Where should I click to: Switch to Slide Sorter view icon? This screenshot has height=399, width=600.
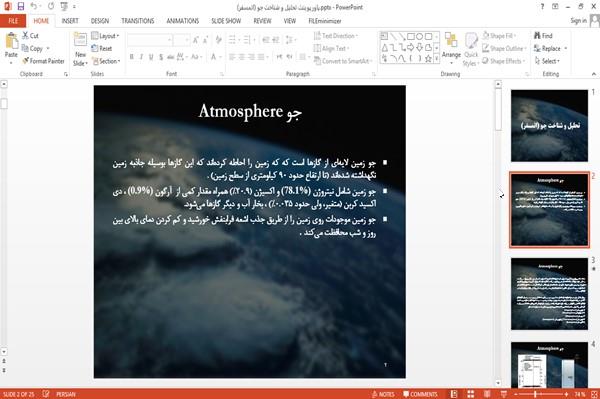(470, 394)
